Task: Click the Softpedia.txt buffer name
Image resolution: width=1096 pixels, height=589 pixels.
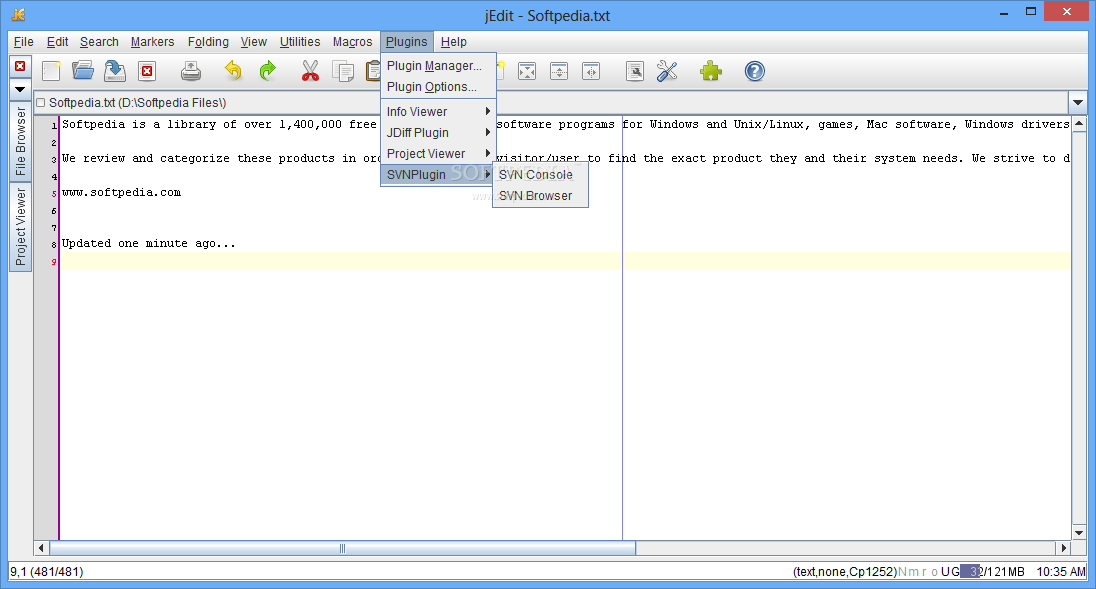Action: coord(138,103)
